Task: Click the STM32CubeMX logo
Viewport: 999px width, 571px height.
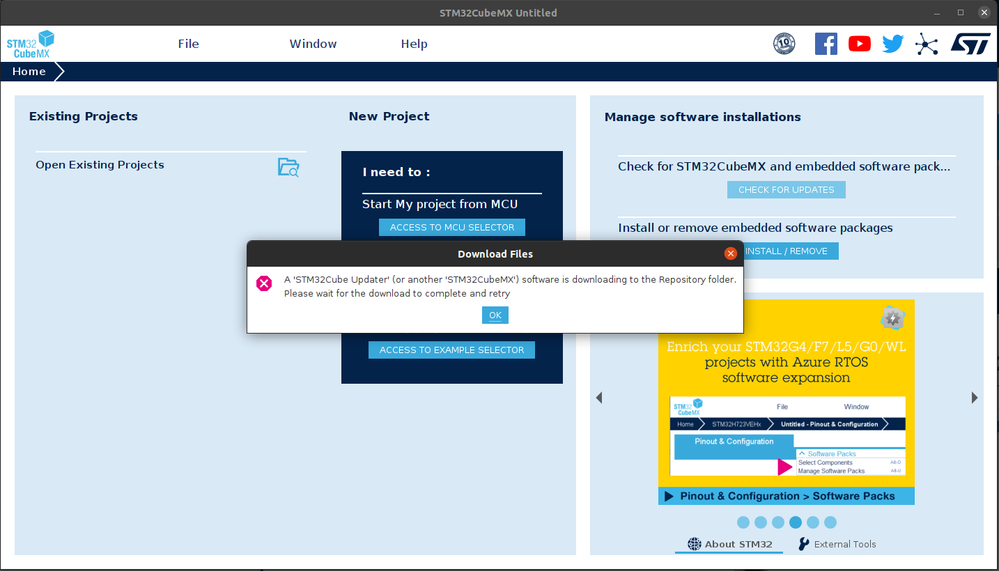Action: point(30,44)
